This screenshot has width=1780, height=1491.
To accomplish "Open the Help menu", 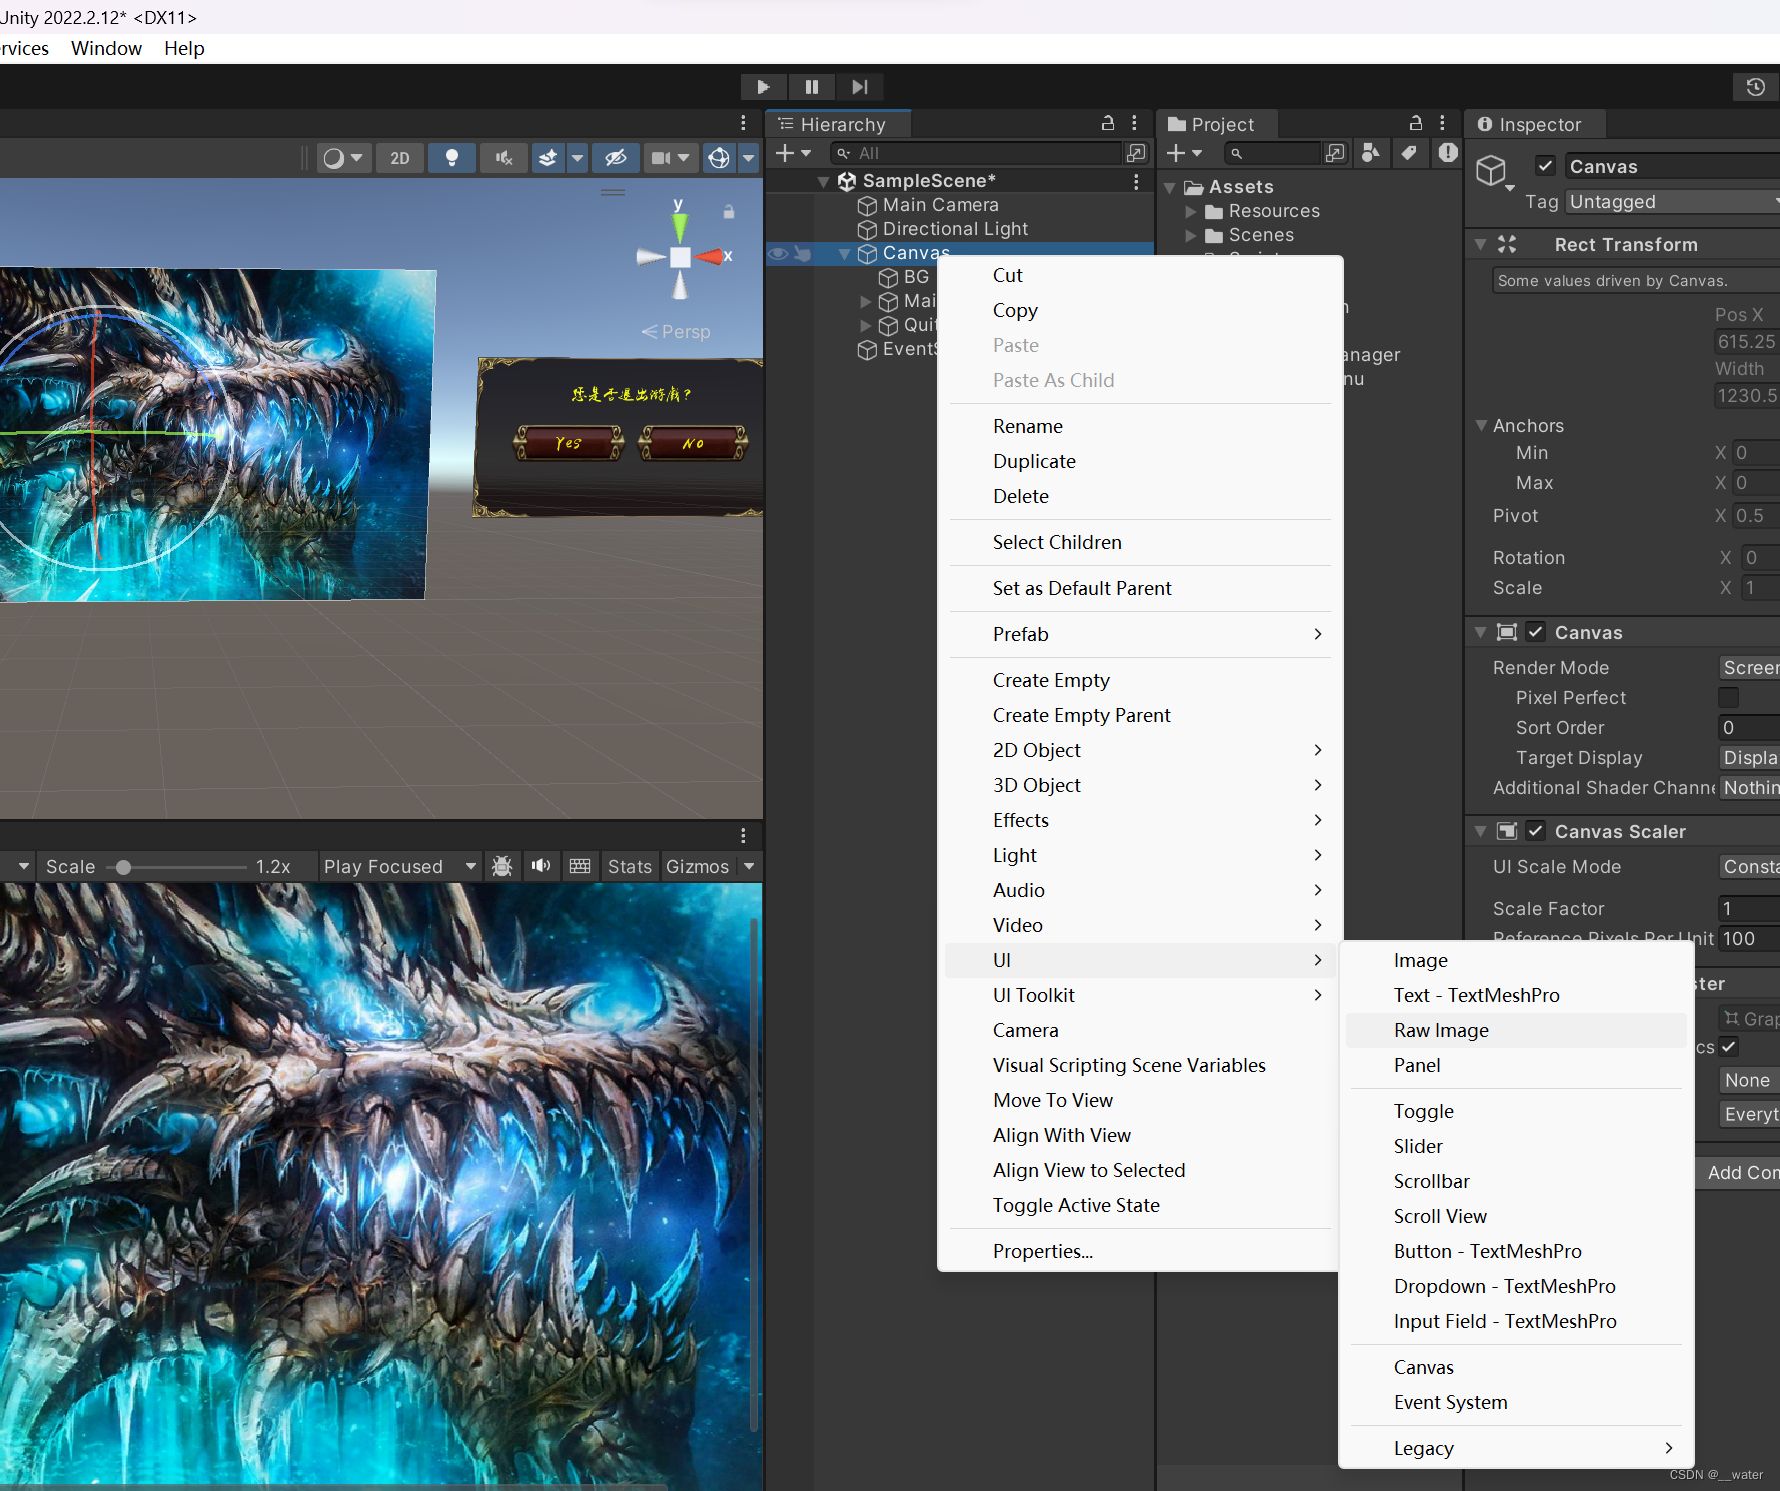I will (x=184, y=48).
